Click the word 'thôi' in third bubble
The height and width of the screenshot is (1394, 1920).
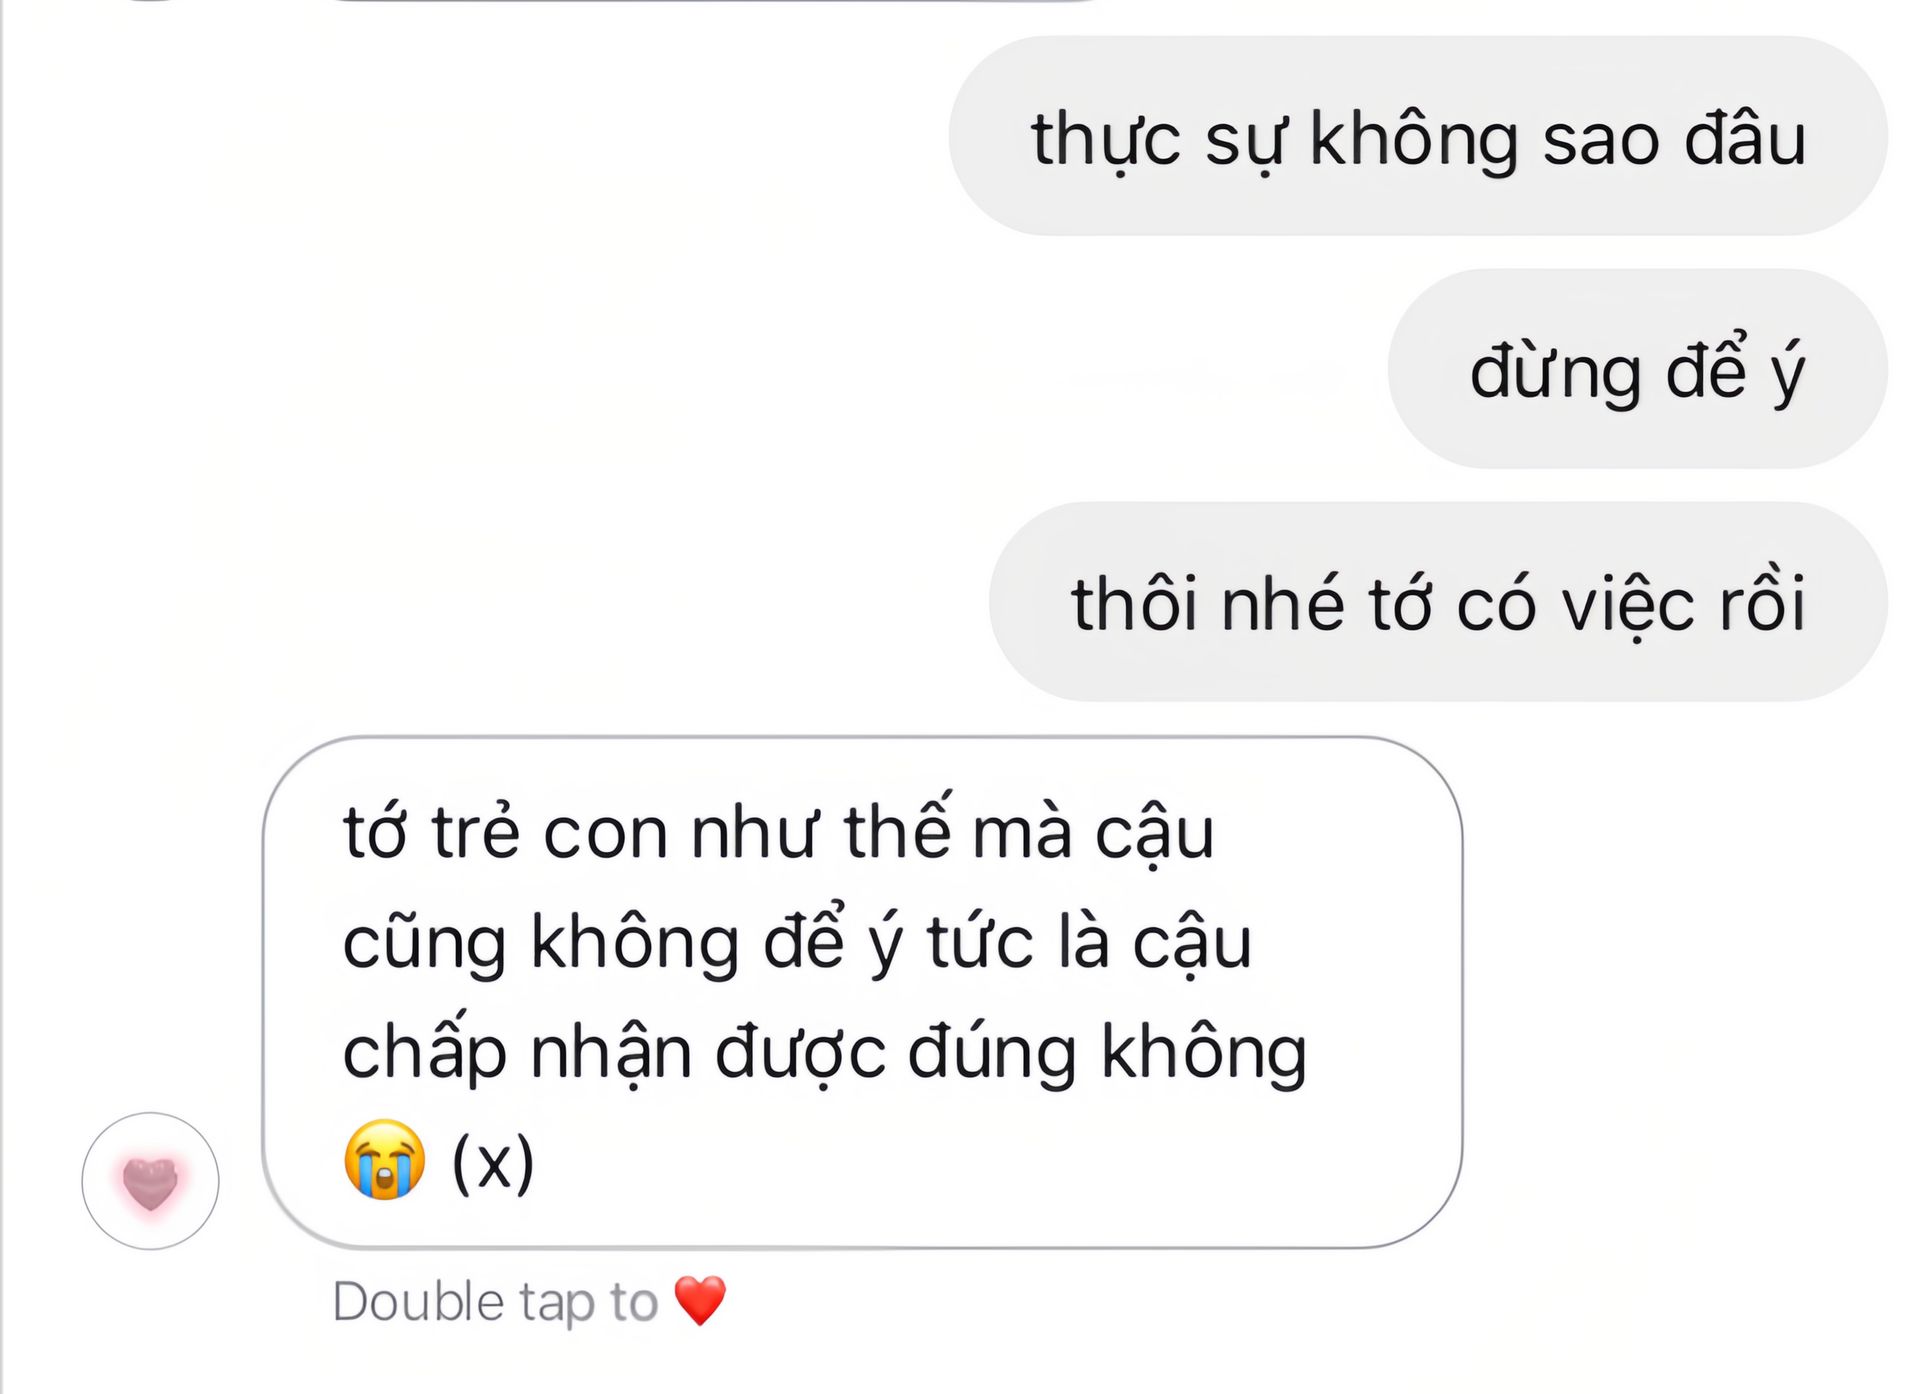tap(1134, 602)
